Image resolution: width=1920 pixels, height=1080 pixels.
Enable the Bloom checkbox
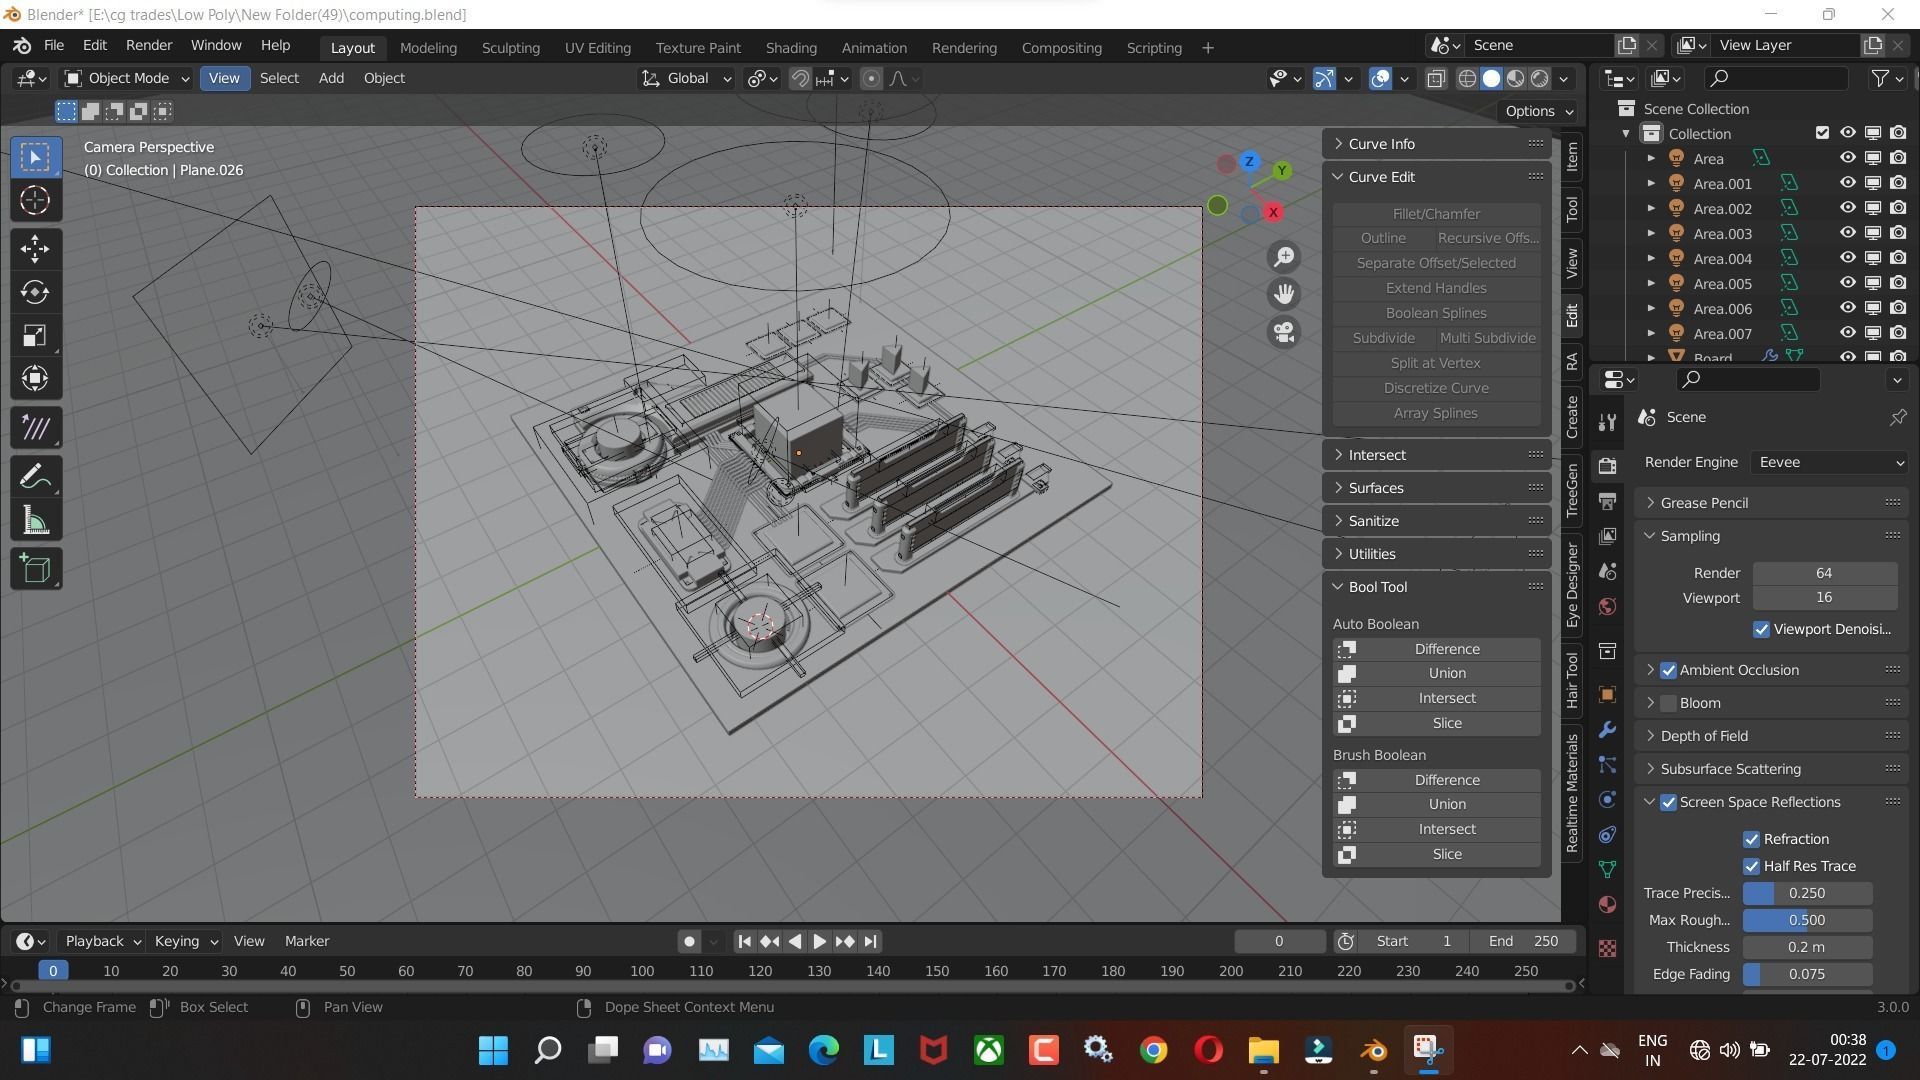1668,703
